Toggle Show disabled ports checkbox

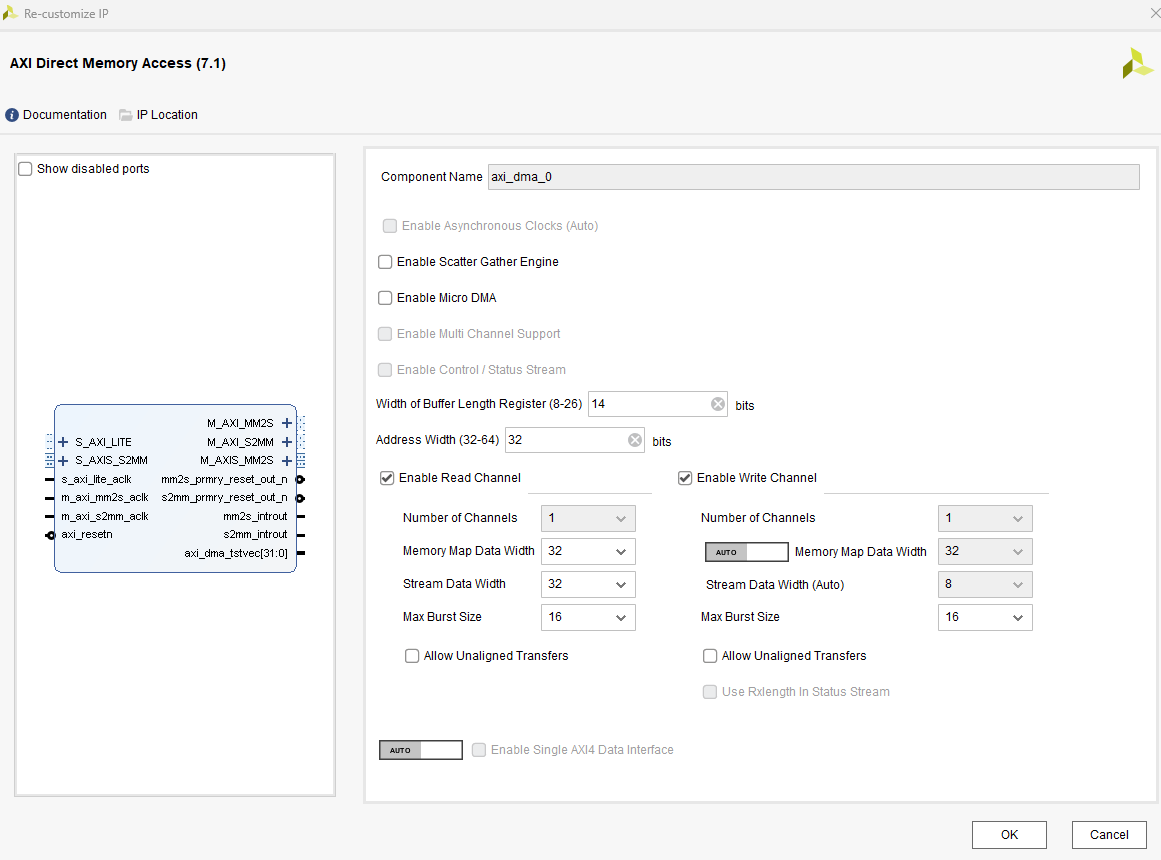[25, 169]
